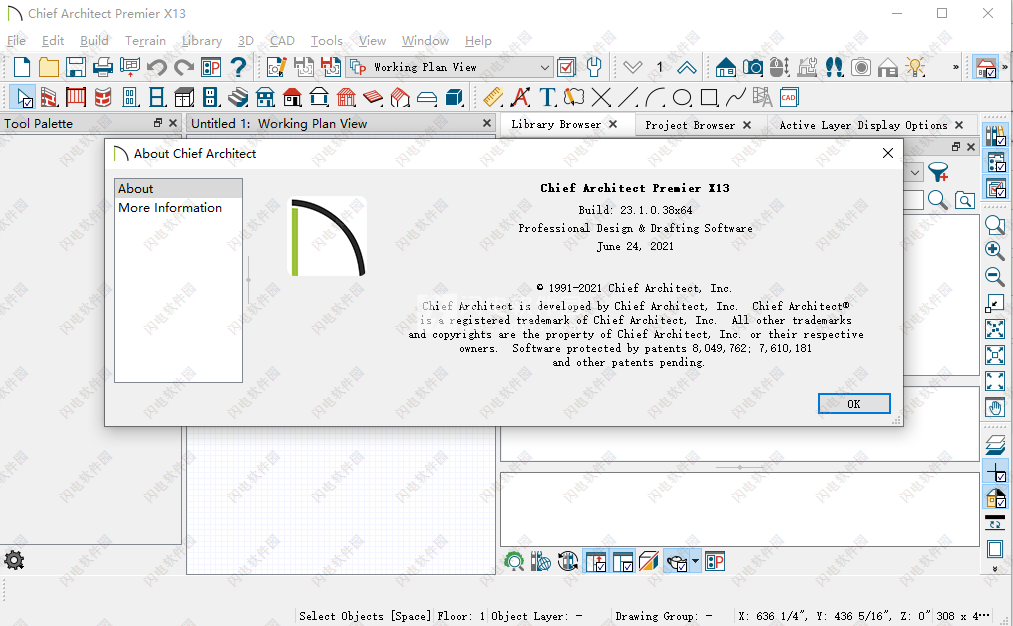Close the About Chief Architect dialog
The height and width of the screenshot is (626, 1013).
(x=888, y=153)
